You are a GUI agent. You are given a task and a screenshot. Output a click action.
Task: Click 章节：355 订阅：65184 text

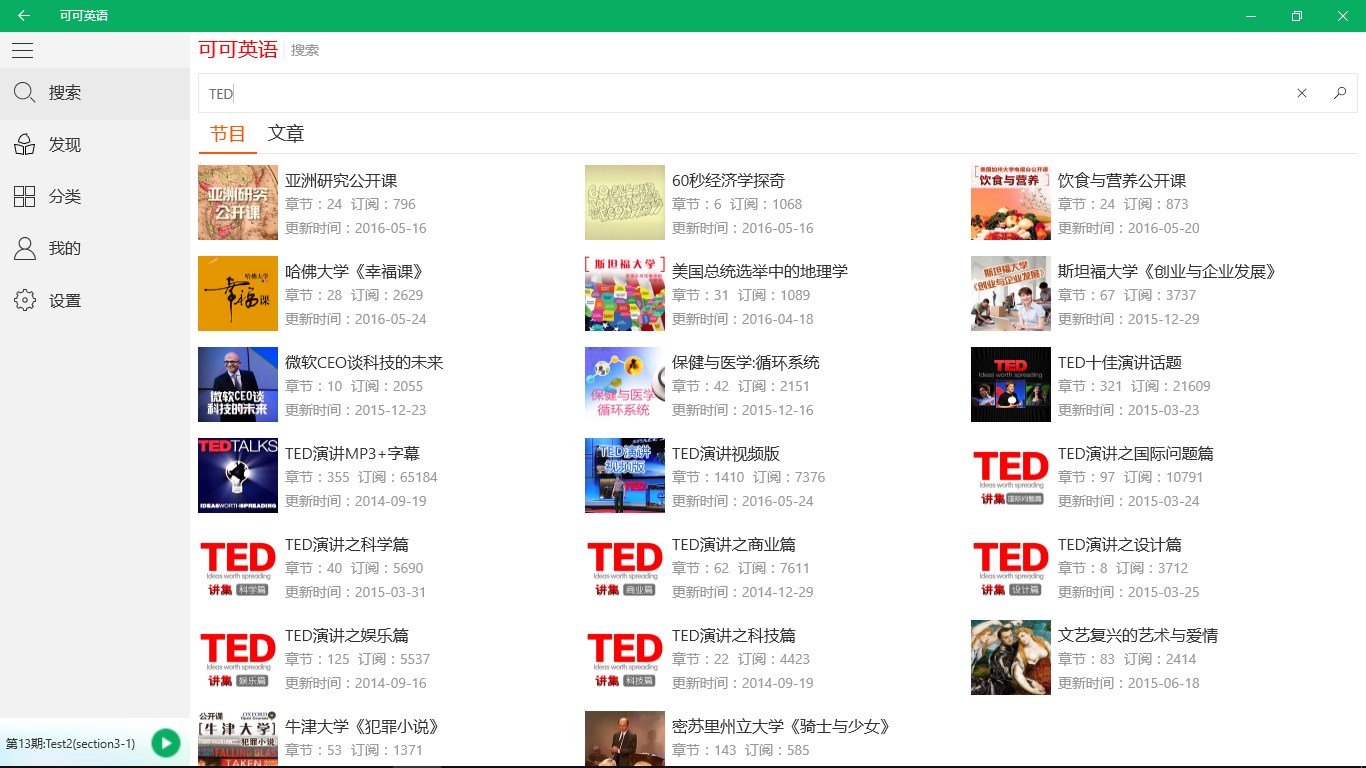(x=361, y=477)
